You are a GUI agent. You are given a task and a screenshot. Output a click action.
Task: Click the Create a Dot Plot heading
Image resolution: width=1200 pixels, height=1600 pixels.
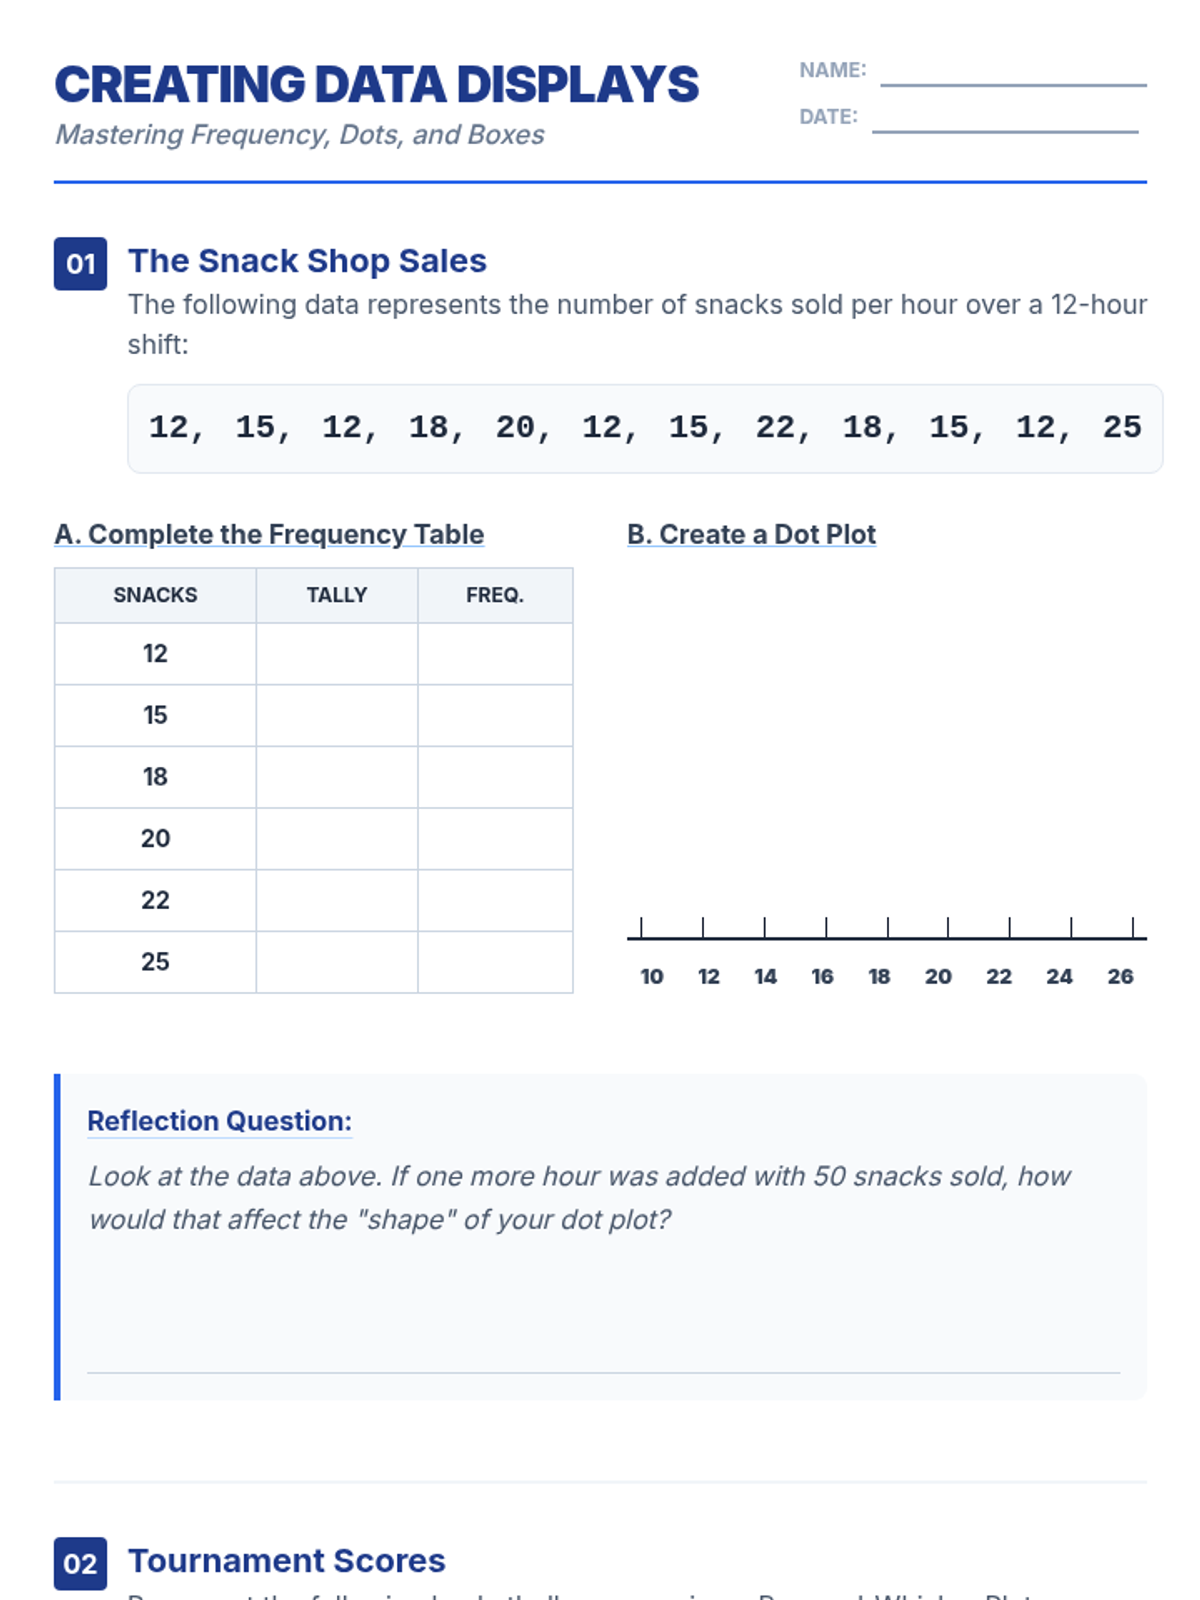pyautogui.click(x=751, y=534)
